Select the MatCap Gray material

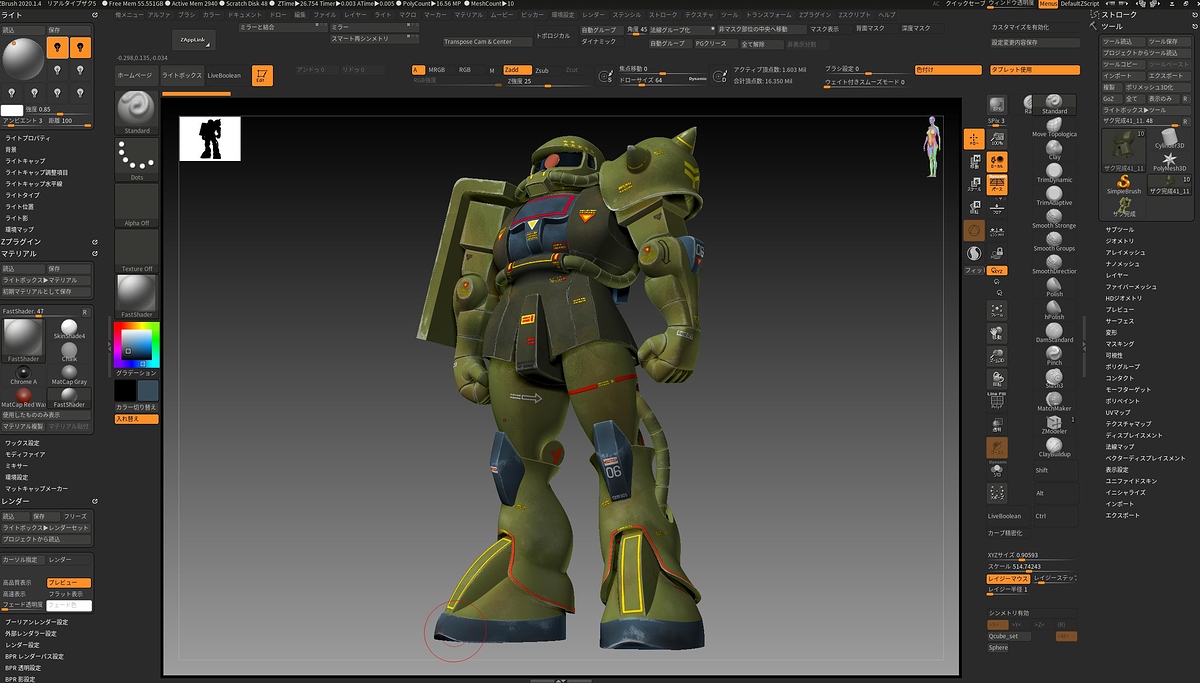(69, 374)
